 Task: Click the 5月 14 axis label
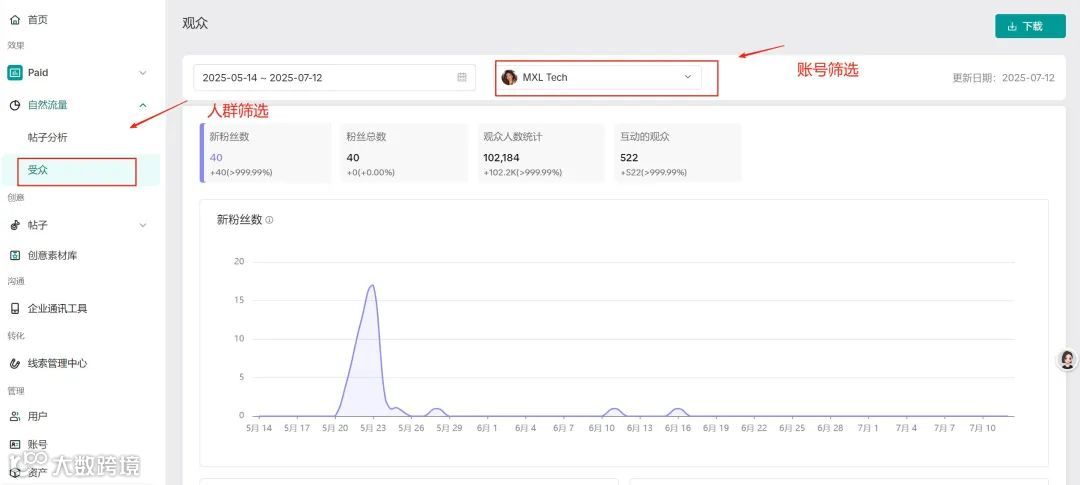coord(258,428)
